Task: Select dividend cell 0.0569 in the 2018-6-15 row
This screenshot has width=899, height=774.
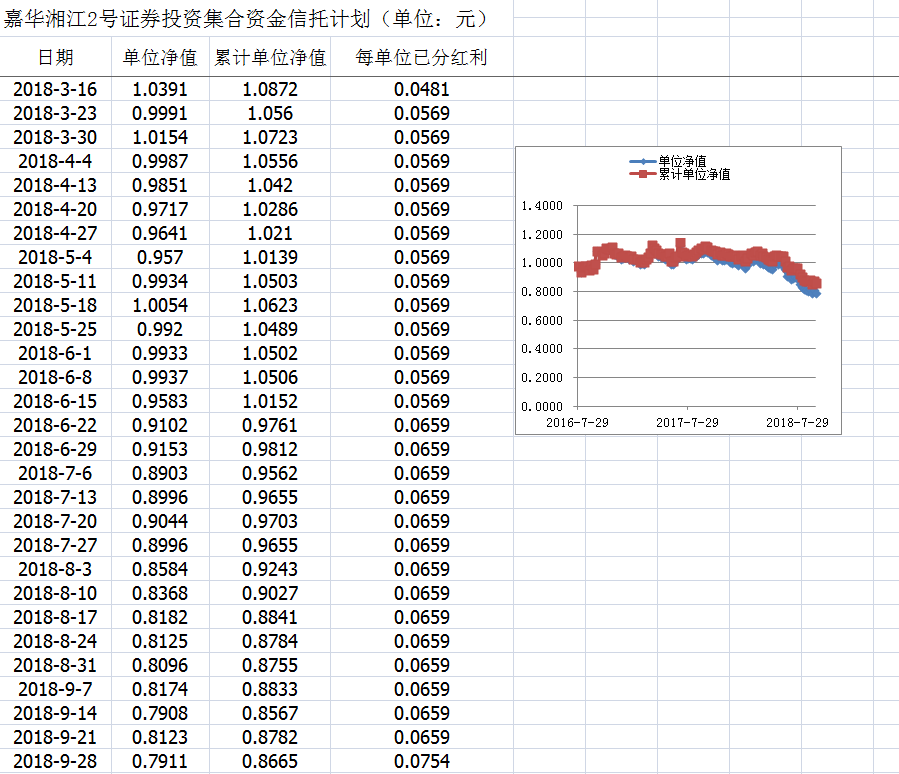Action: 422,402
